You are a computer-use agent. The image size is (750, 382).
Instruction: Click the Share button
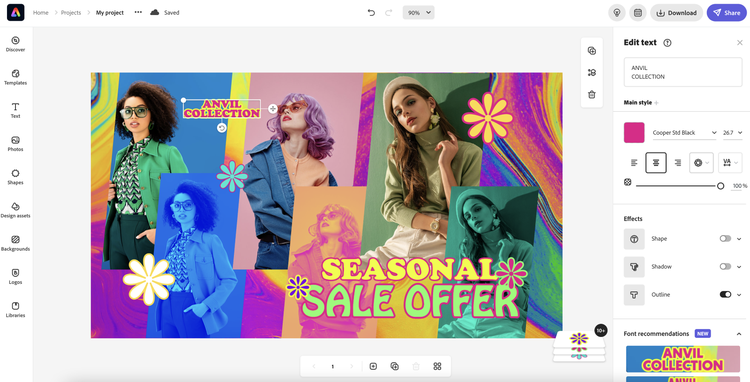tap(727, 13)
